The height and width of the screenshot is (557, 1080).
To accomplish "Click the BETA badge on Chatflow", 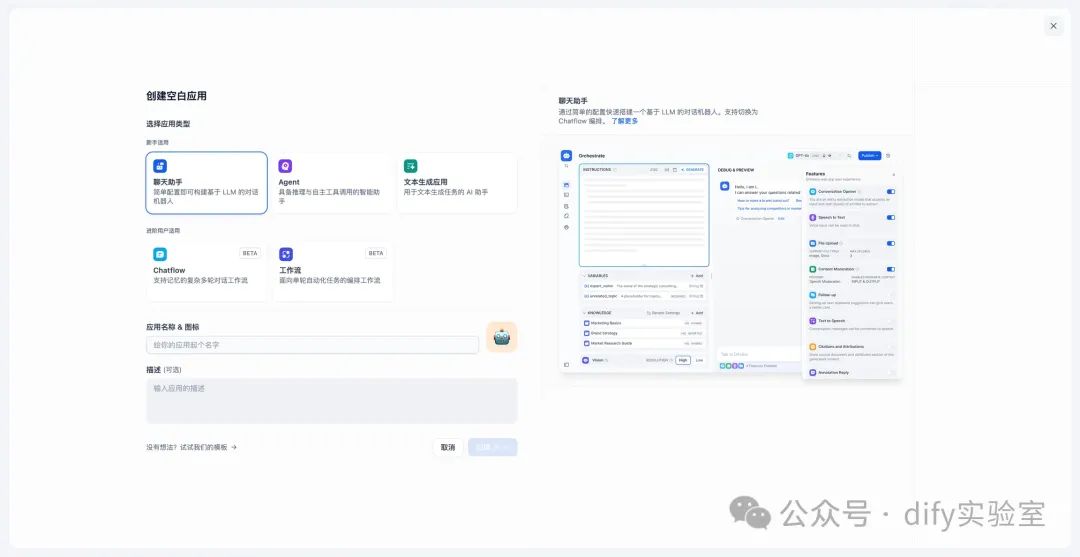I will tap(250, 253).
